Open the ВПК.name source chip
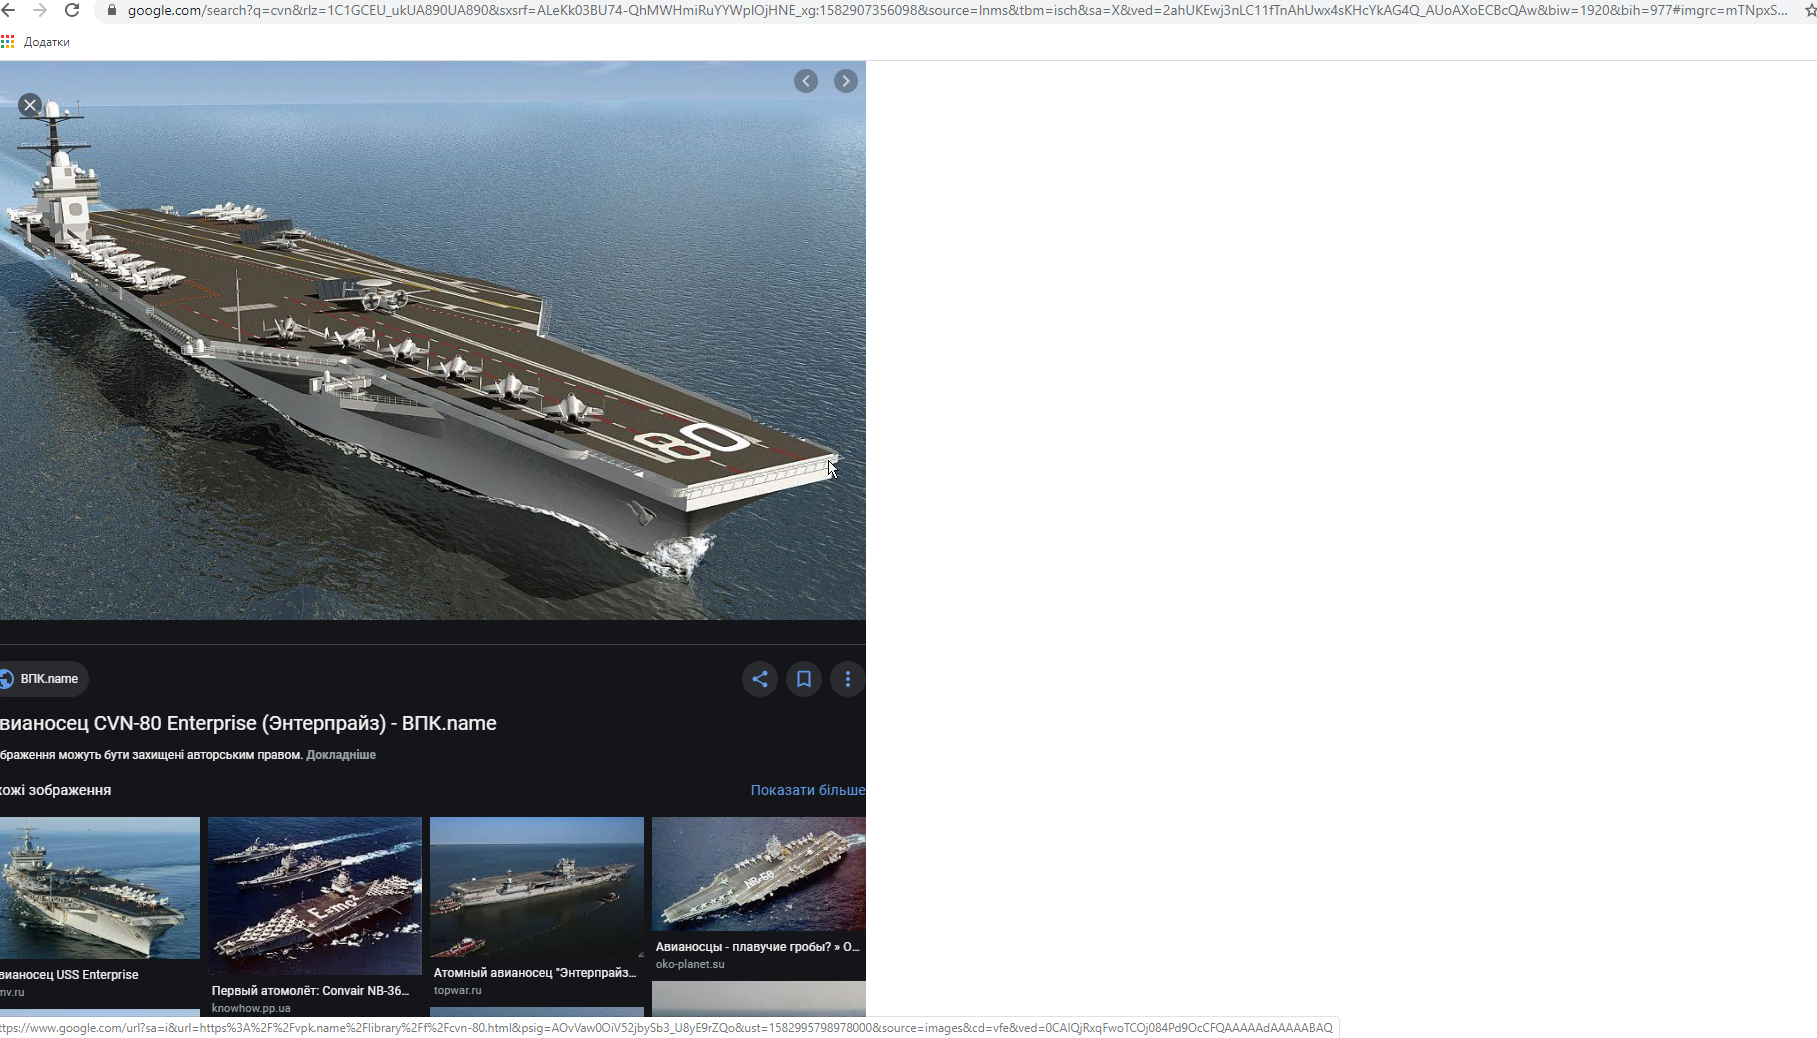Screen dimensions: 1817x1038 pyautogui.click(x=44, y=679)
